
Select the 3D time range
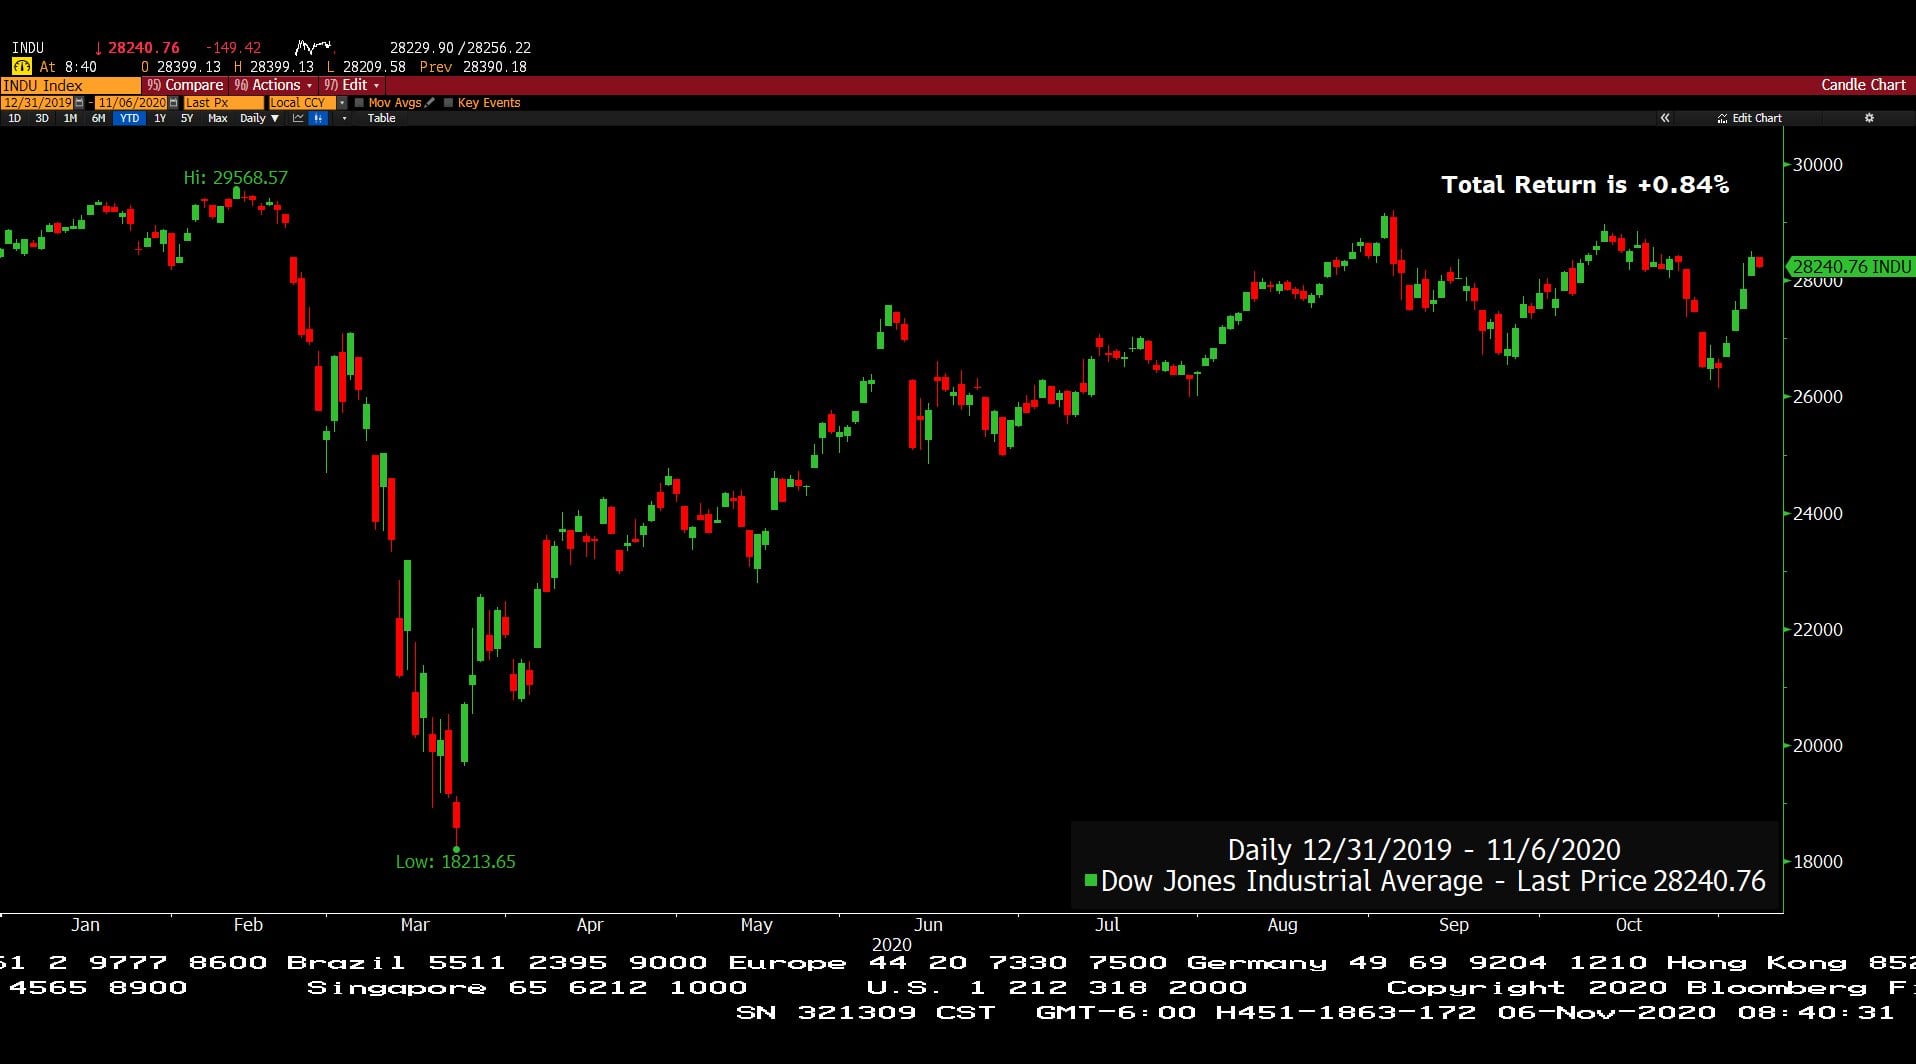tap(42, 118)
